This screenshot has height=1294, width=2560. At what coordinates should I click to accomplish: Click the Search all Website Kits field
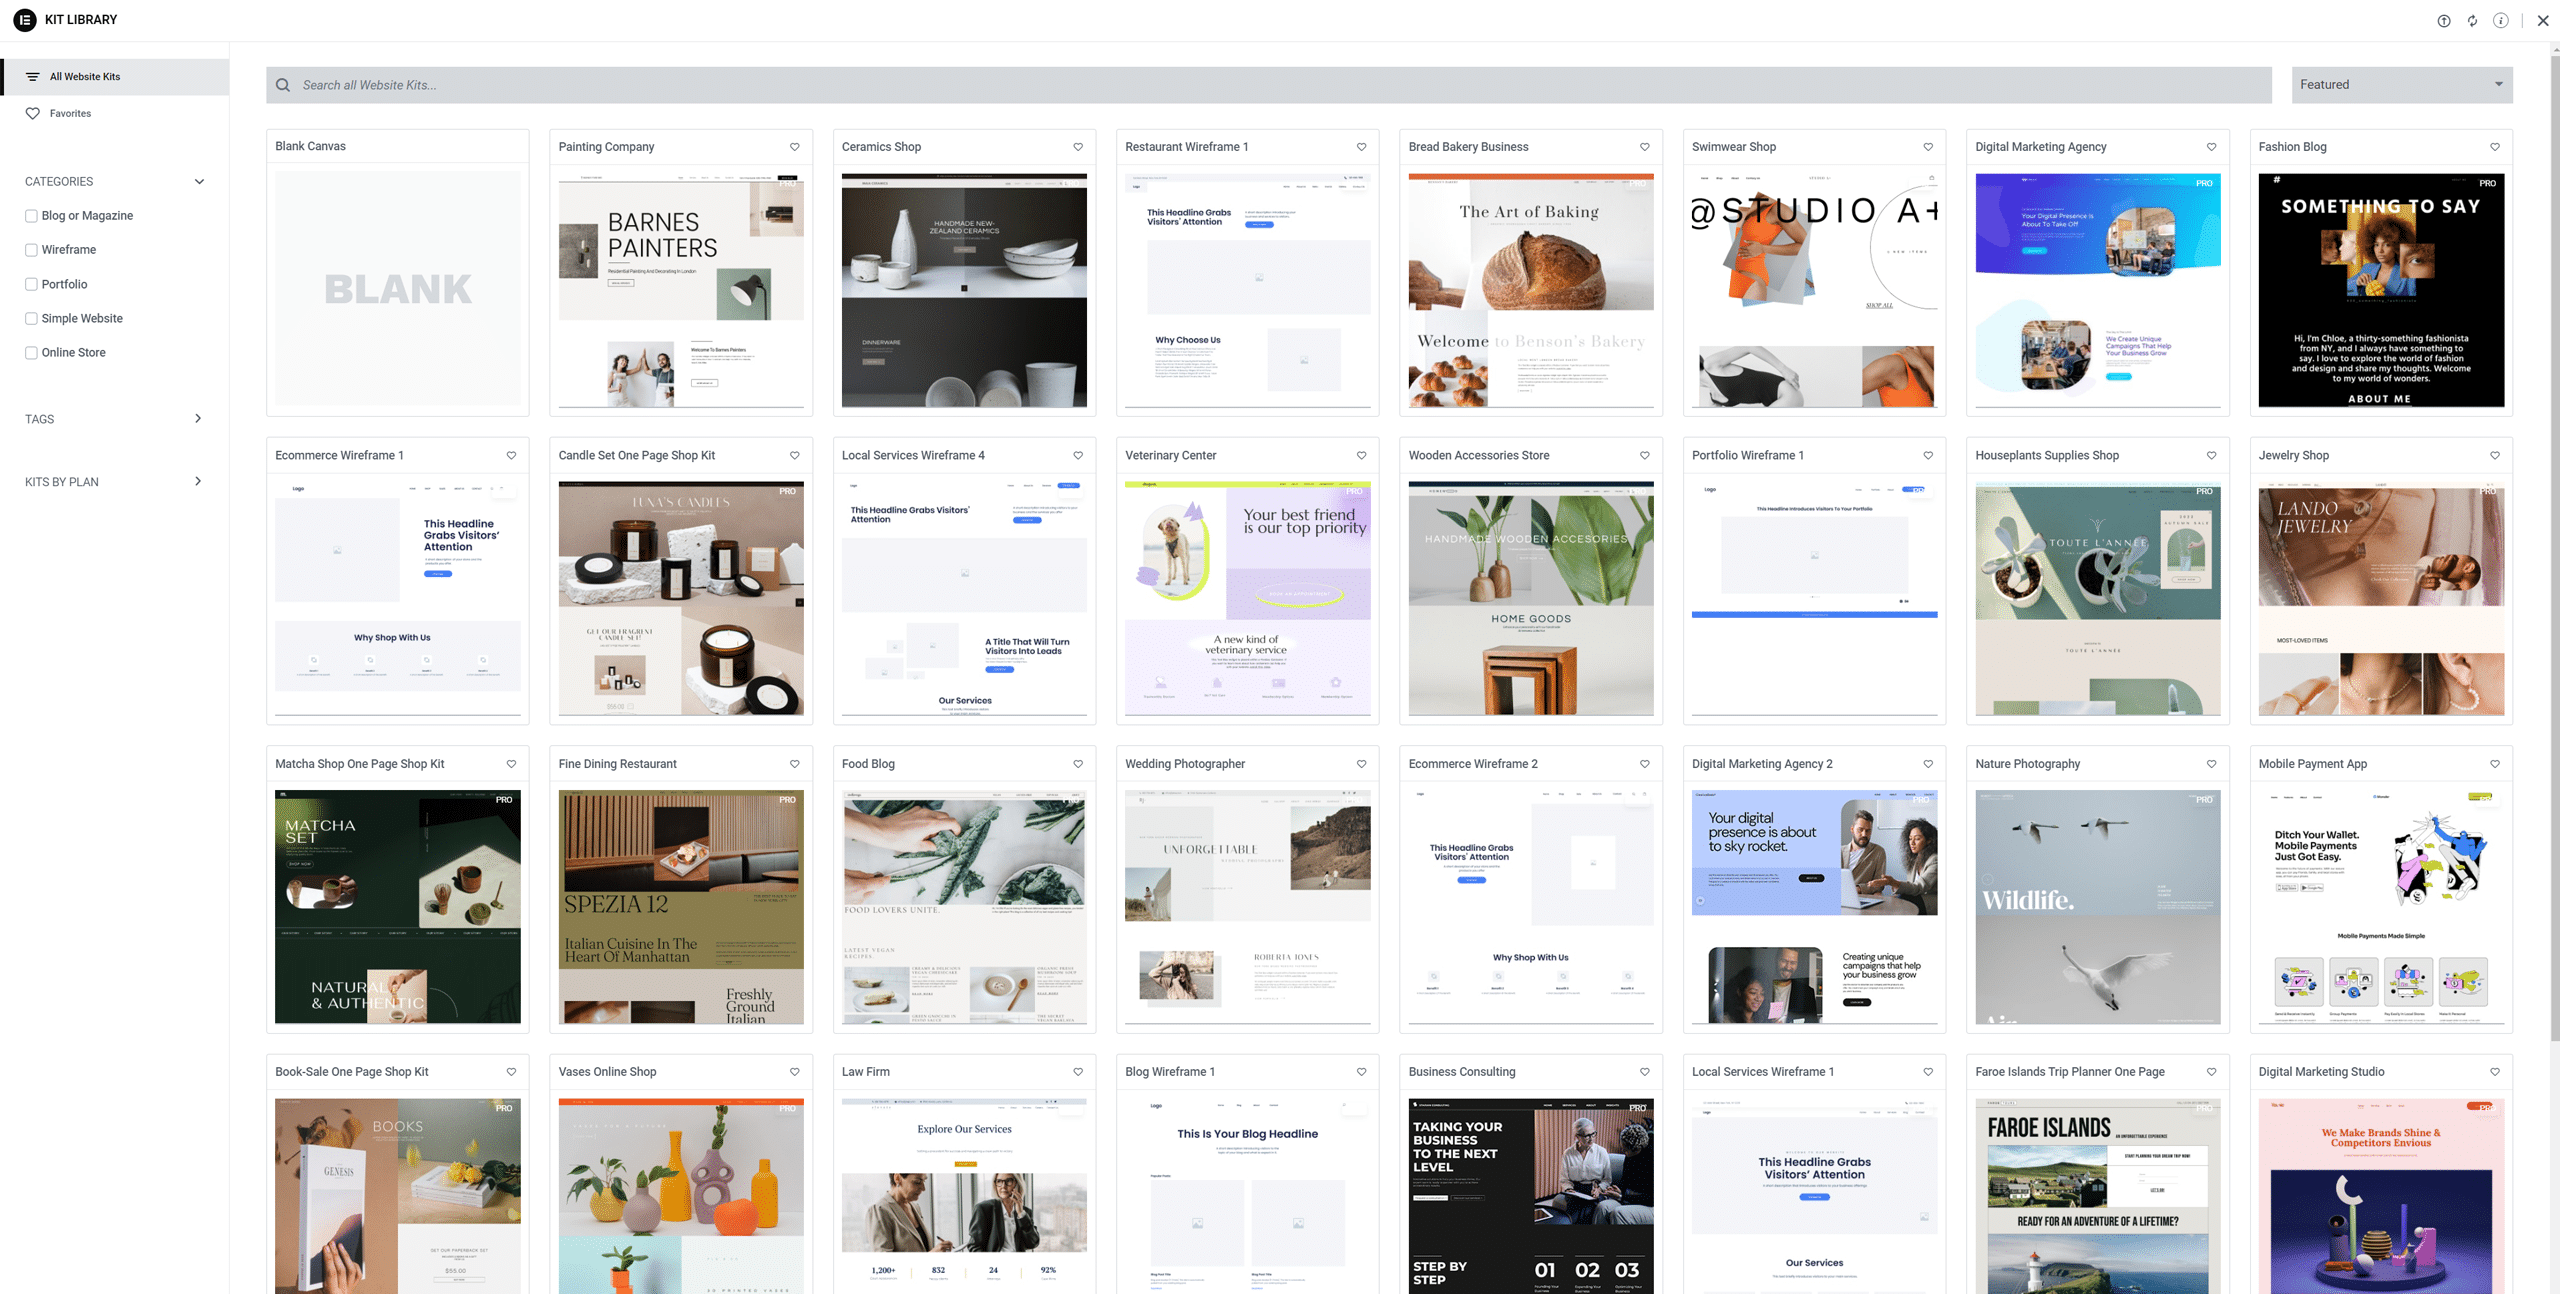click(x=1270, y=85)
